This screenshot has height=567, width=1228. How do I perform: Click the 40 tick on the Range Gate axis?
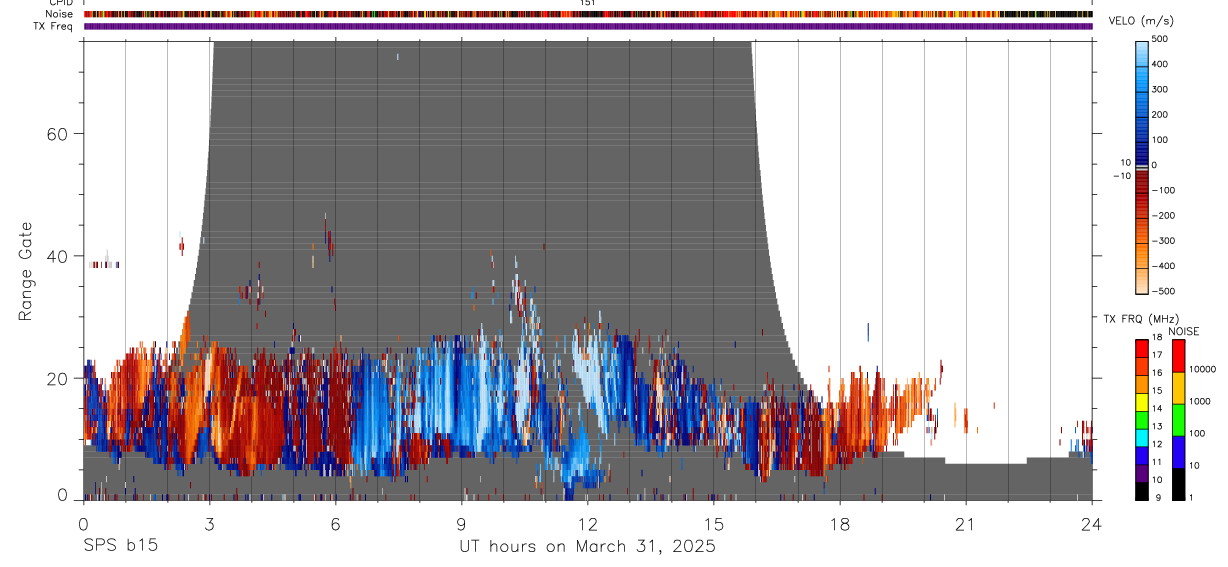tap(58, 256)
